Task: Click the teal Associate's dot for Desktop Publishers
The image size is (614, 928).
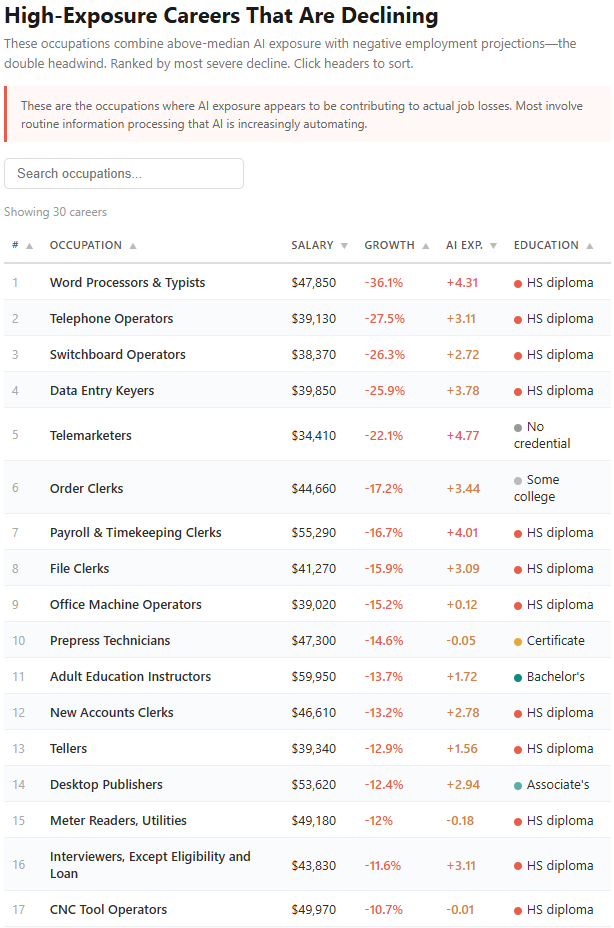Action: [x=518, y=785]
